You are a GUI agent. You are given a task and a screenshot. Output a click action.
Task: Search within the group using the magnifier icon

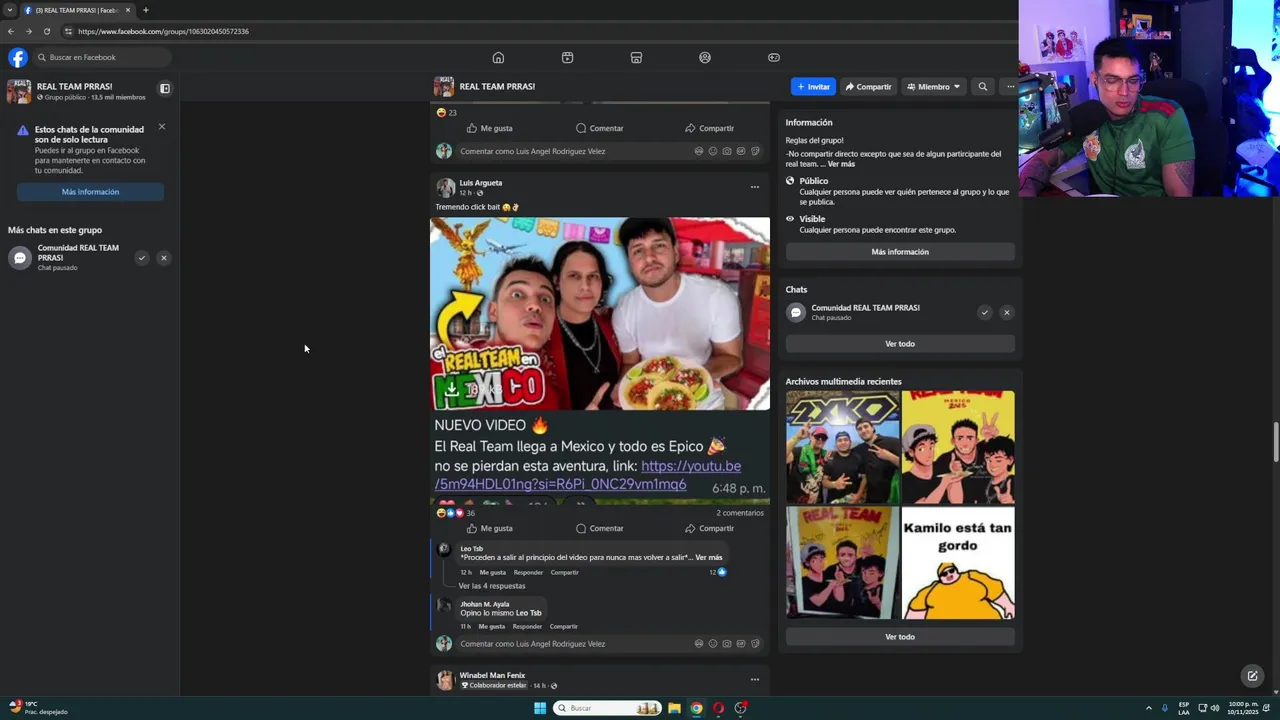pos(982,87)
